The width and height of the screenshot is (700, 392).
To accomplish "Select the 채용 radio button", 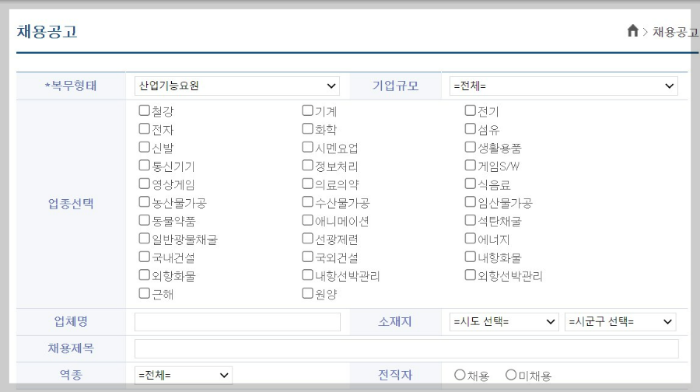I will click(x=459, y=375).
